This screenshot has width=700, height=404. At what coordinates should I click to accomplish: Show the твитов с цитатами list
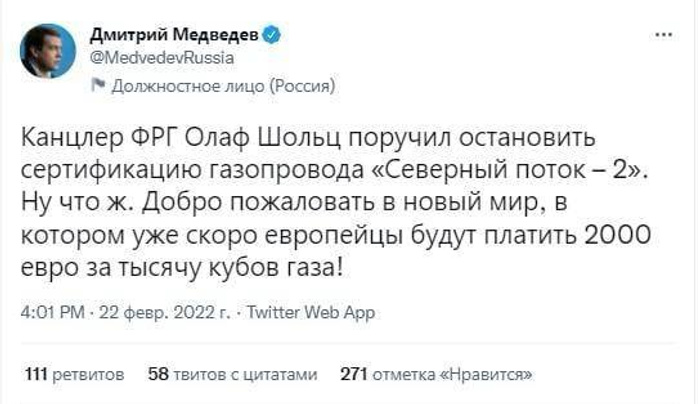pyautogui.click(x=247, y=375)
